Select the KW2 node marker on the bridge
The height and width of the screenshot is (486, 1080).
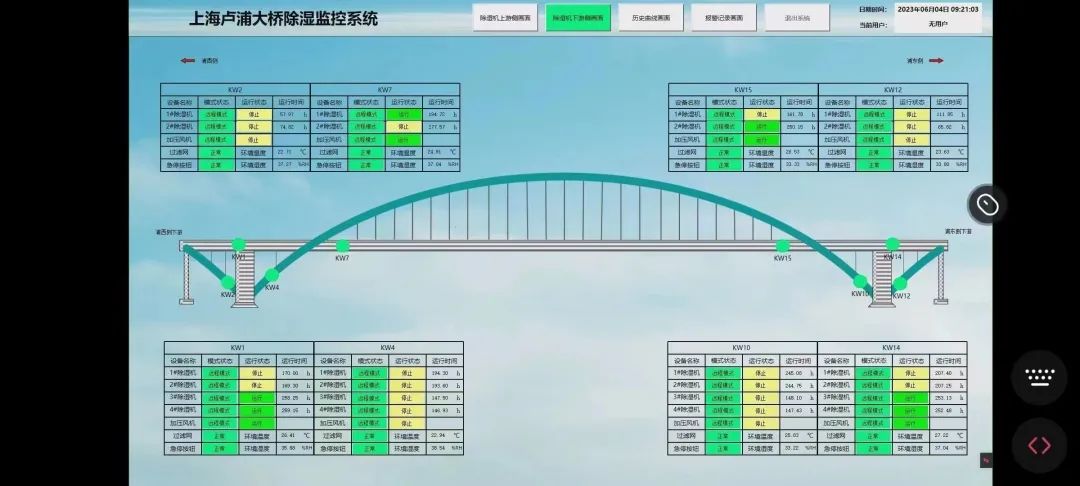[x=228, y=282]
